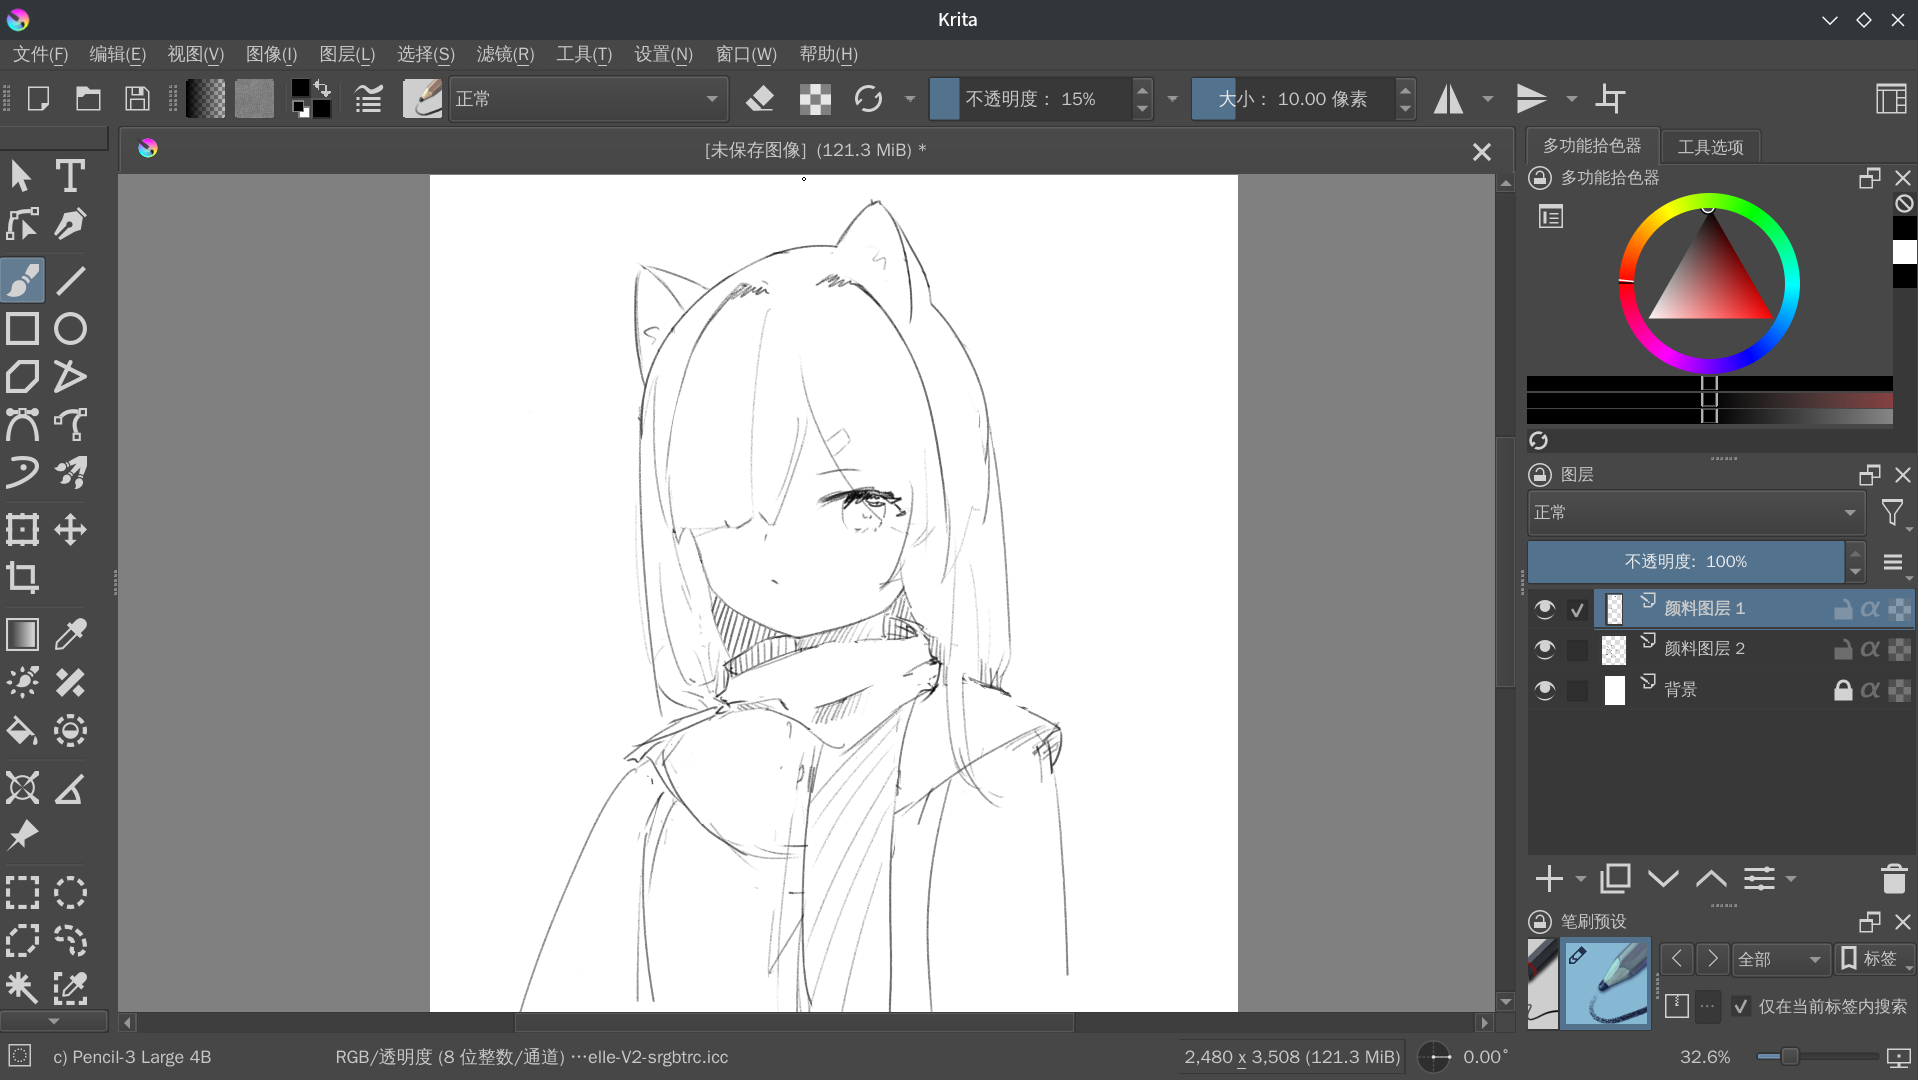Select the Ellipse shape tool
Viewport: 1918px width, 1080px height.
70,329
